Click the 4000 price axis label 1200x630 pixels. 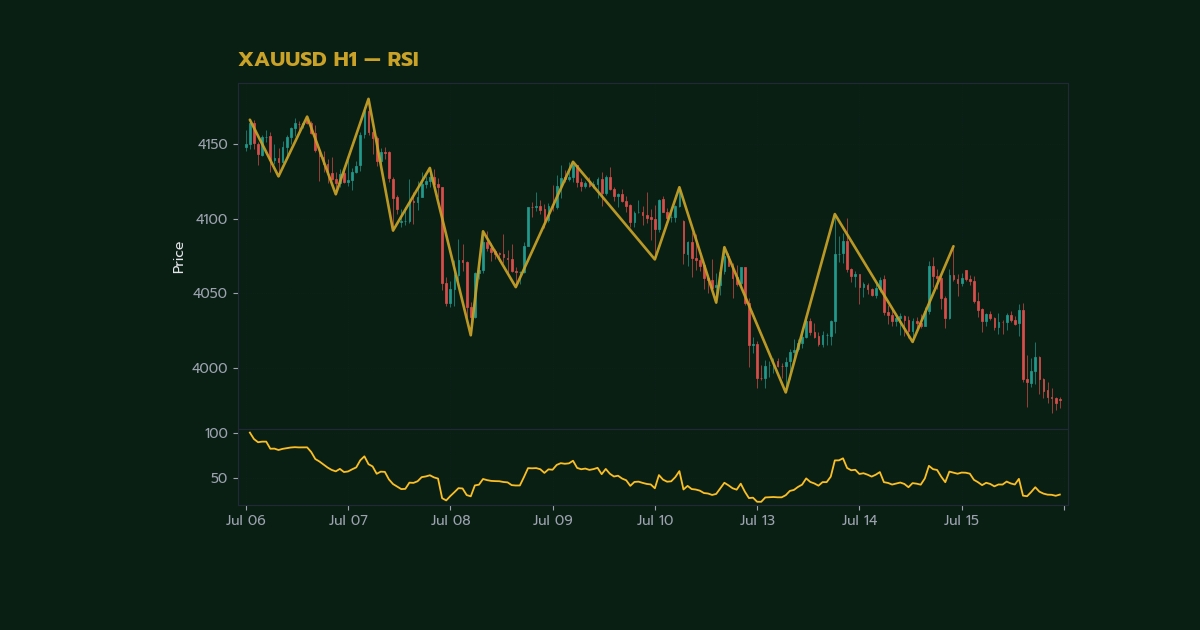pyautogui.click(x=212, y=369)
